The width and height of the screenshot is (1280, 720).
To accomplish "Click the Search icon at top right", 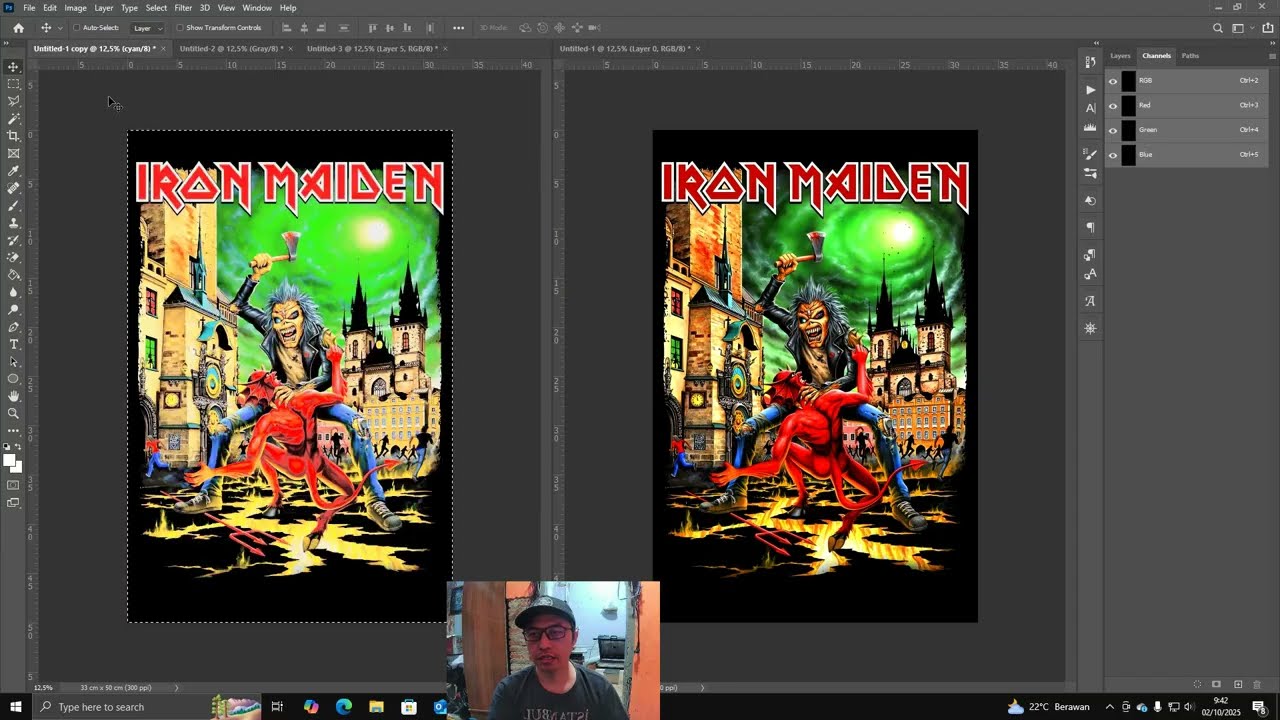I will tap(1217, 28).
